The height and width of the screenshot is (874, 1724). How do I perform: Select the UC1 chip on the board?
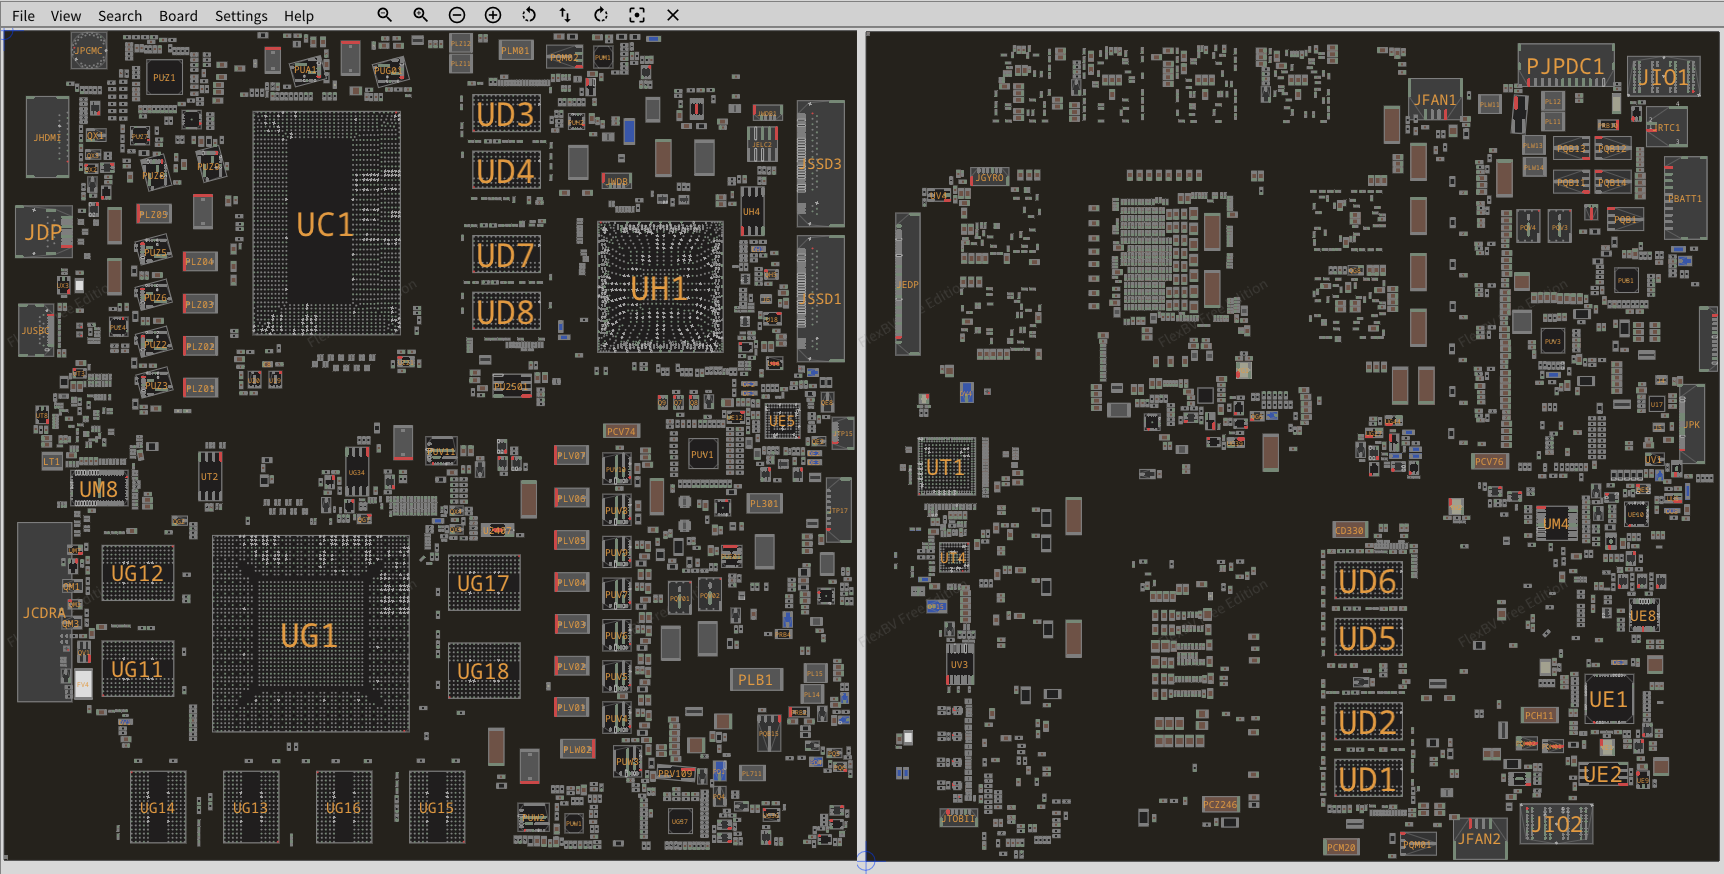point(325,224)
